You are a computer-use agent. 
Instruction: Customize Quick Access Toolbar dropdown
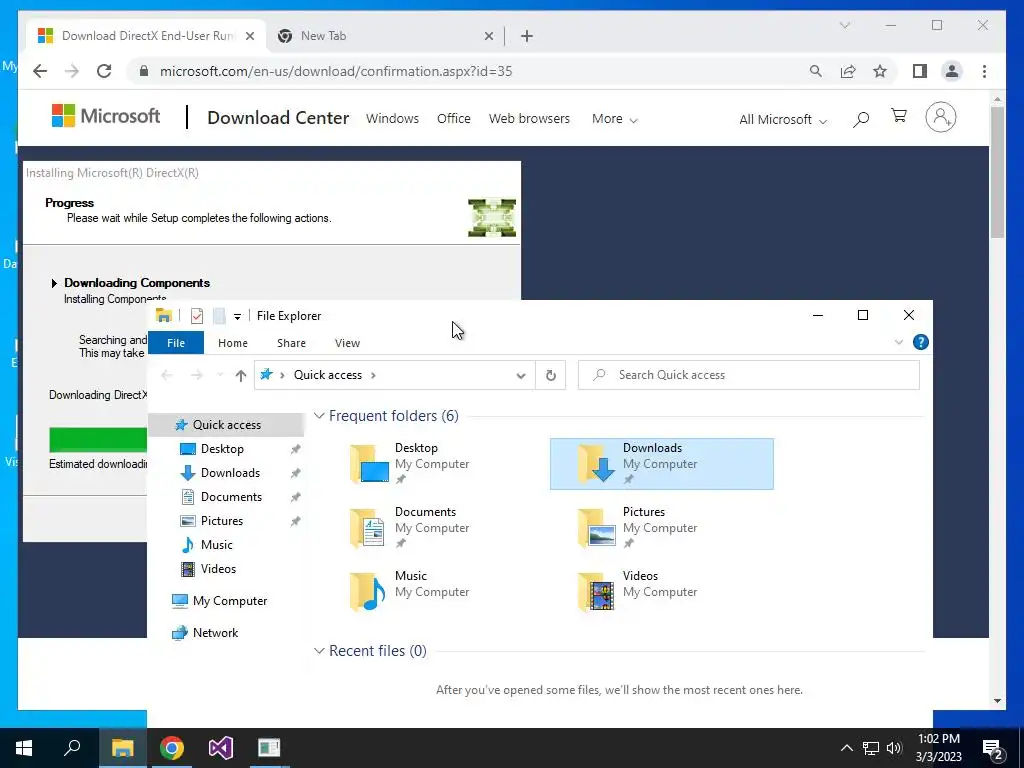pyautogui.click(x=237, y=317)
